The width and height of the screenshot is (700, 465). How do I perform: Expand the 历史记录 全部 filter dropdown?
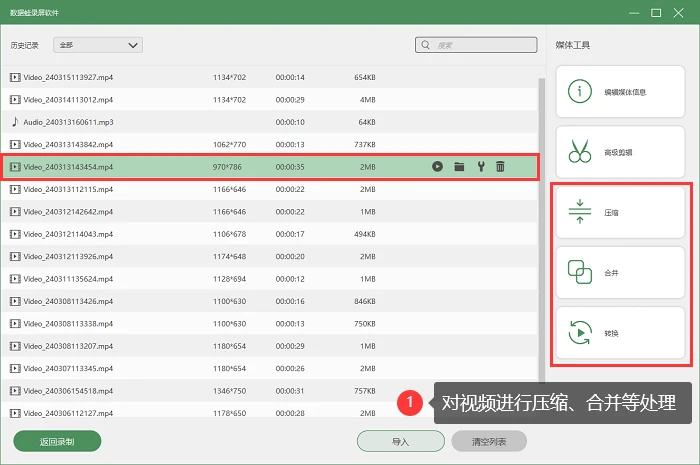tap(98, 45)
